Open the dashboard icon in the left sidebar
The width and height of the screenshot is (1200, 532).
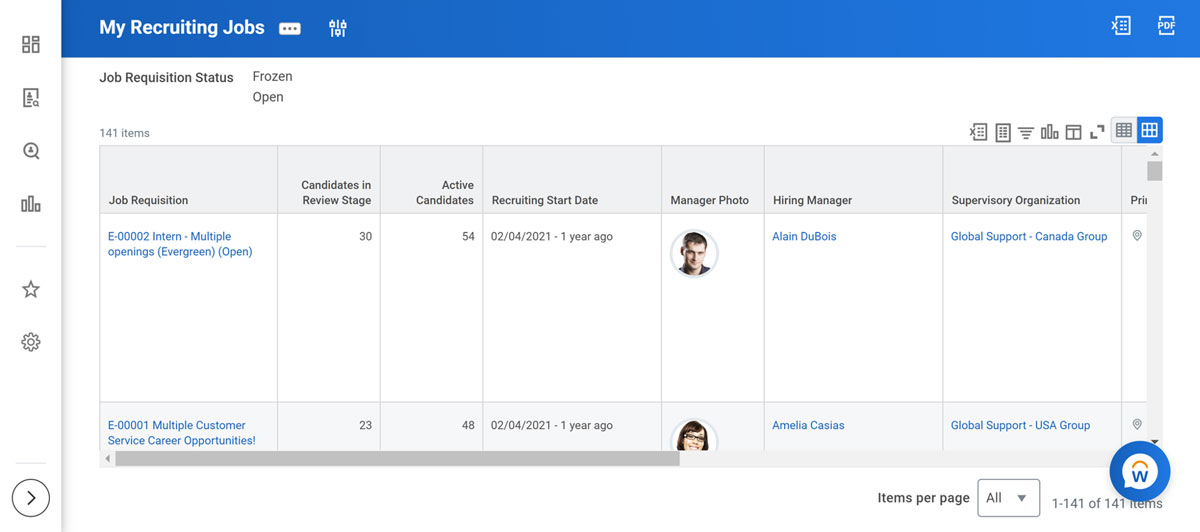click(31, 44)
